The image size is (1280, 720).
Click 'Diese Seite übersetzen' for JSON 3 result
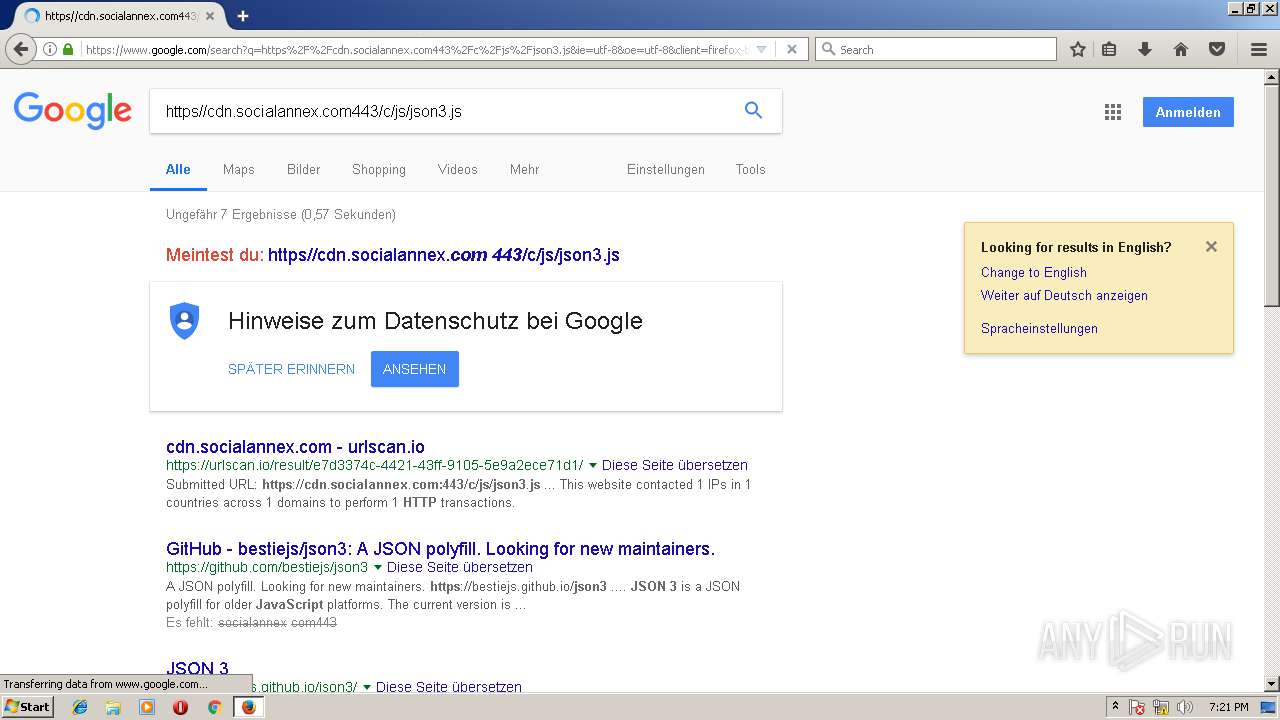pyautogui.click(x=449, y=687)
